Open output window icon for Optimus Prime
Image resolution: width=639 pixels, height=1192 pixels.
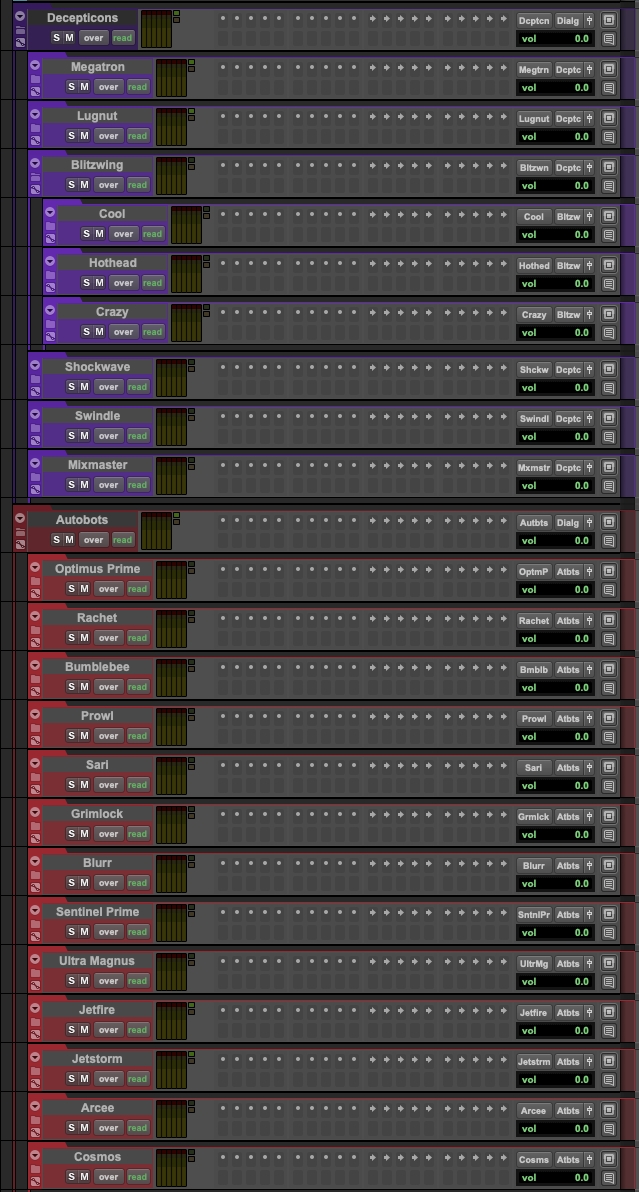pyautogui.click(x=609, y=571)
